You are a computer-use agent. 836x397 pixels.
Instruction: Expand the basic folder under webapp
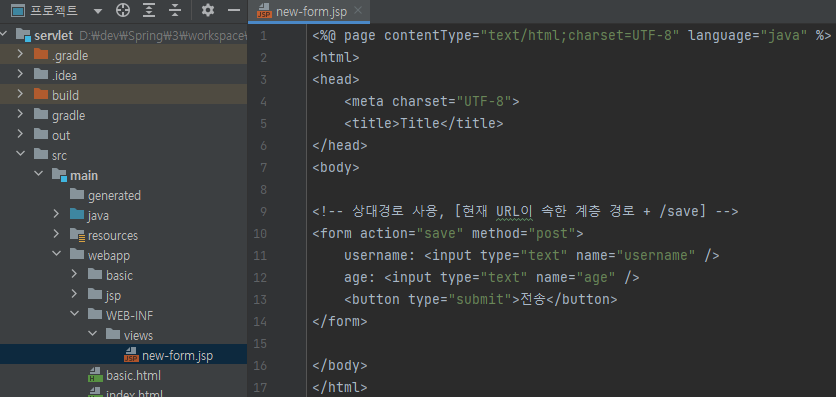[75, 275]
